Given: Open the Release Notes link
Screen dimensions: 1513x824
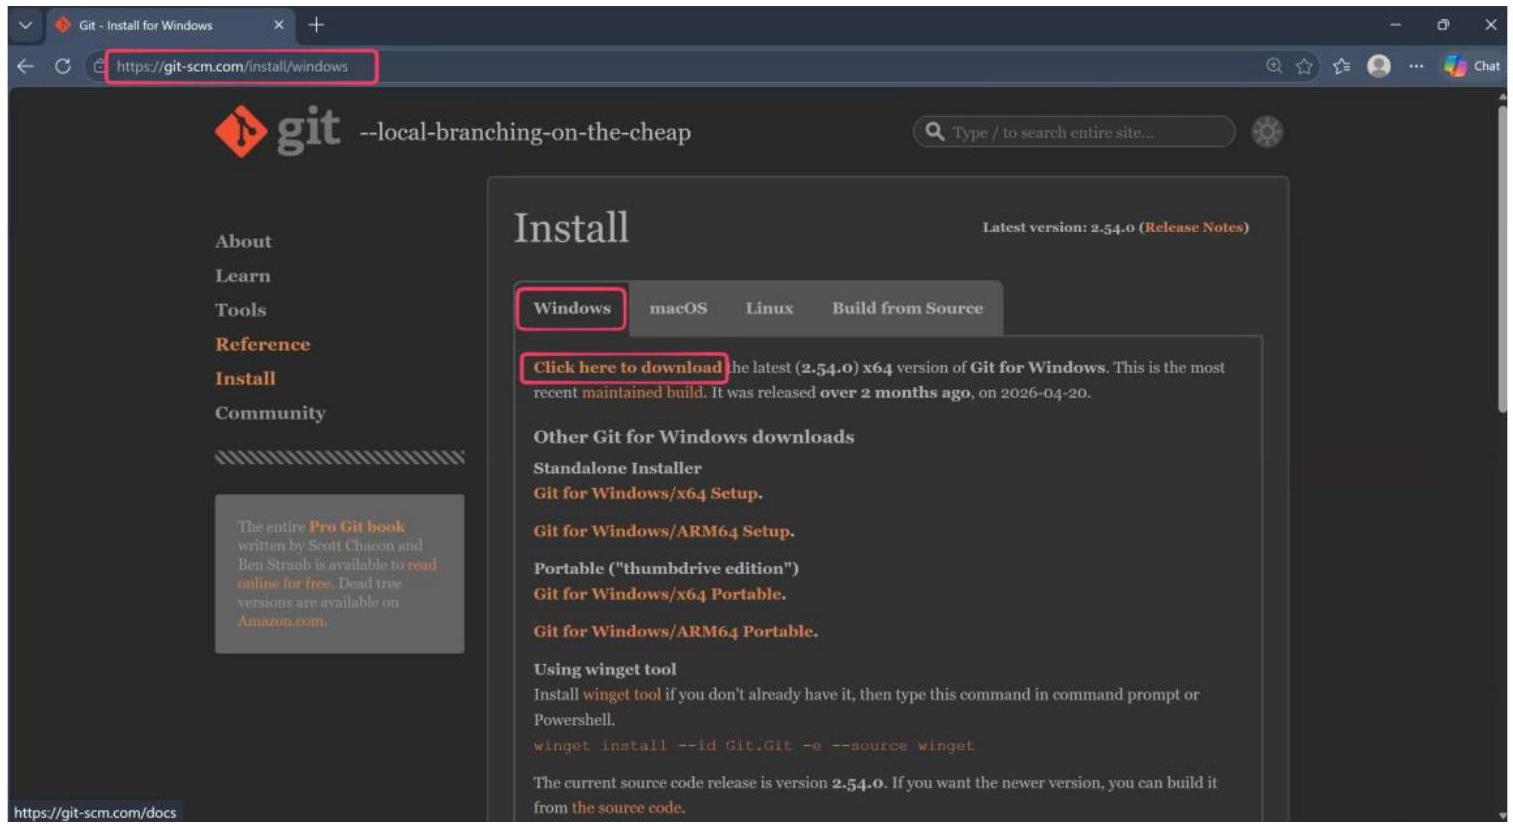Looking at the screenshot, I should 1194,227.
